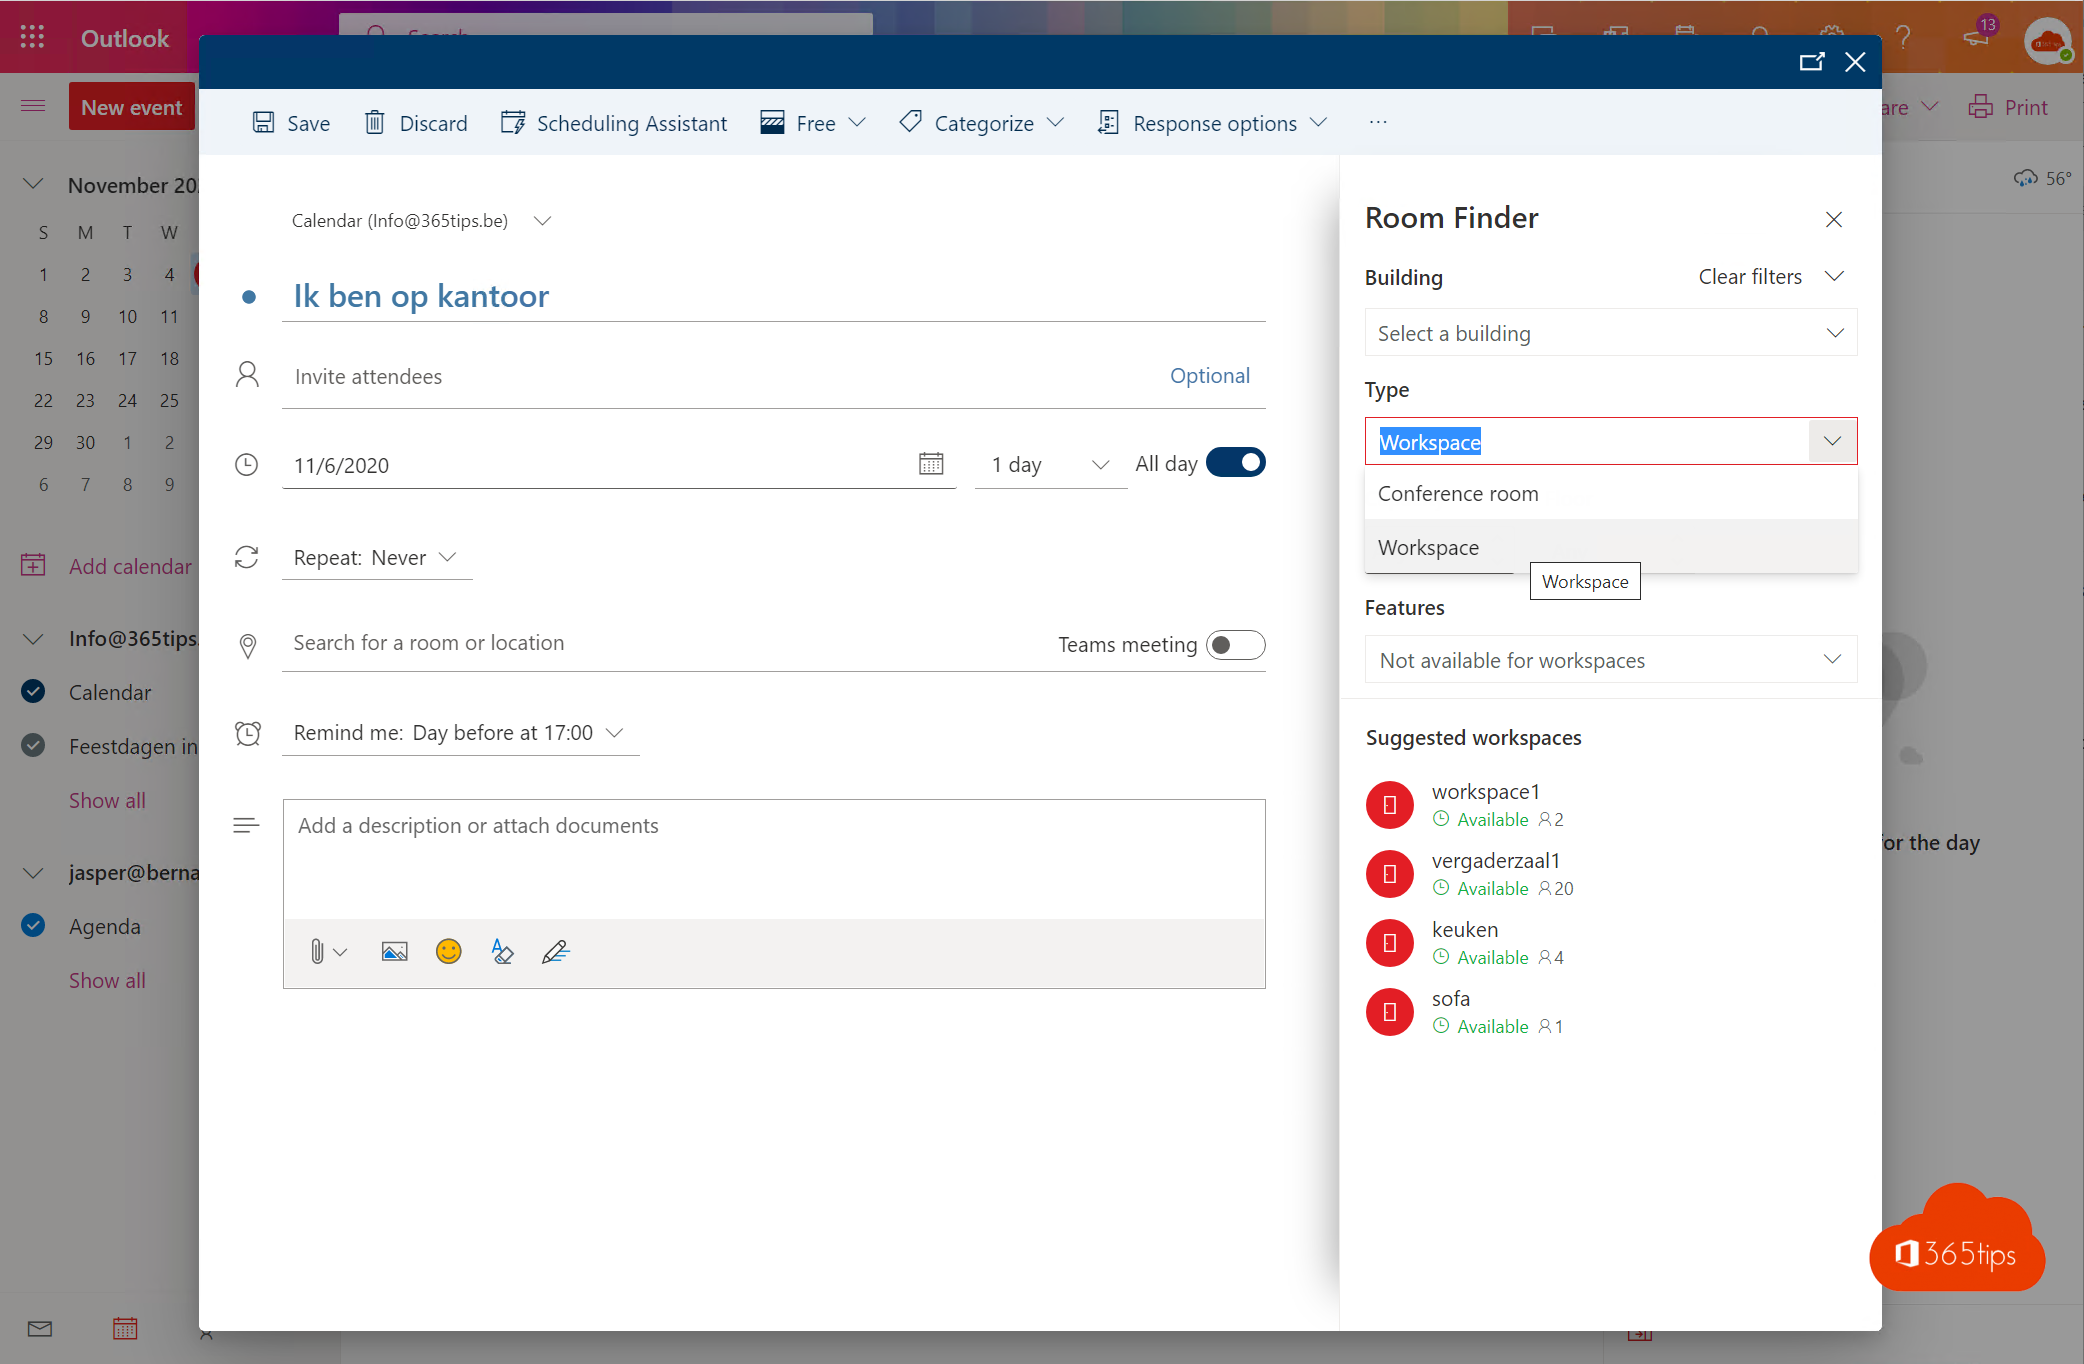Open the Scheduling Assistant tool

coord(613,122)
